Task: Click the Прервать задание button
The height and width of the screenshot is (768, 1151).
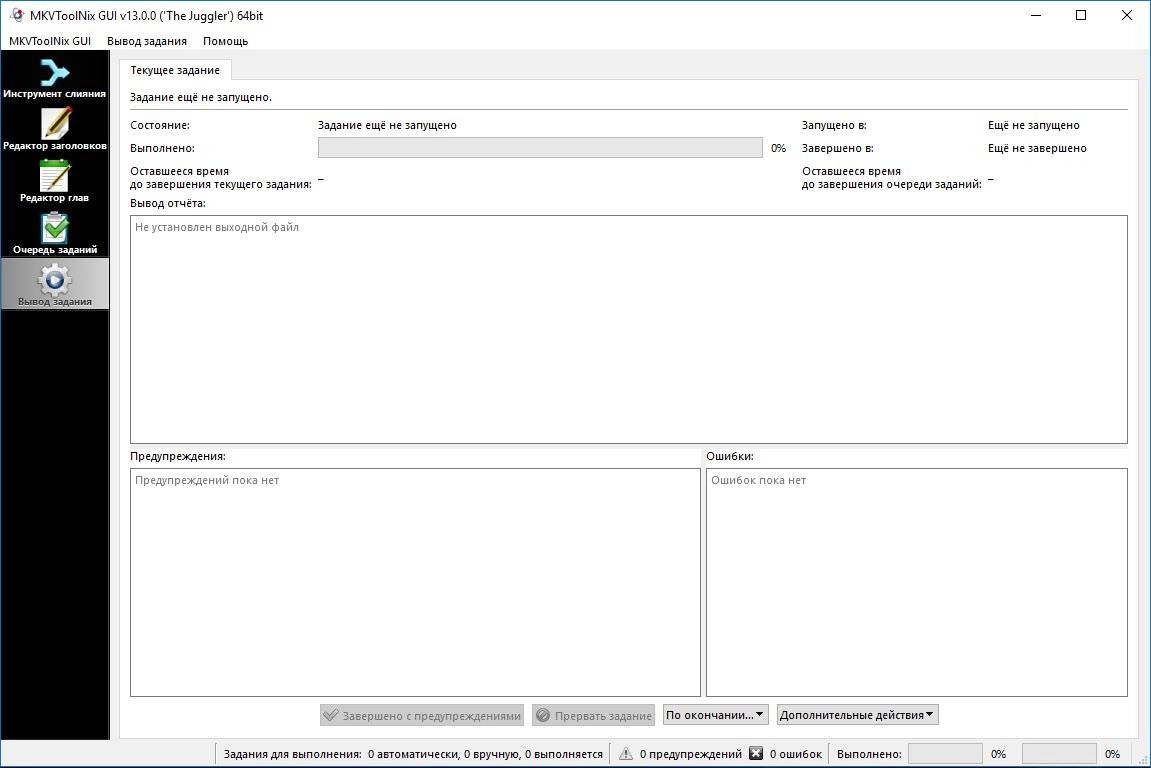Action: coord(593,715)
